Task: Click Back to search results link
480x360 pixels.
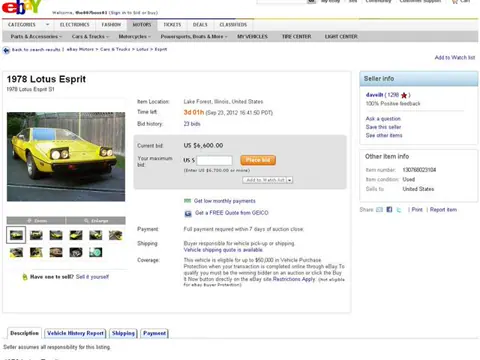Action: click(36, 49)
